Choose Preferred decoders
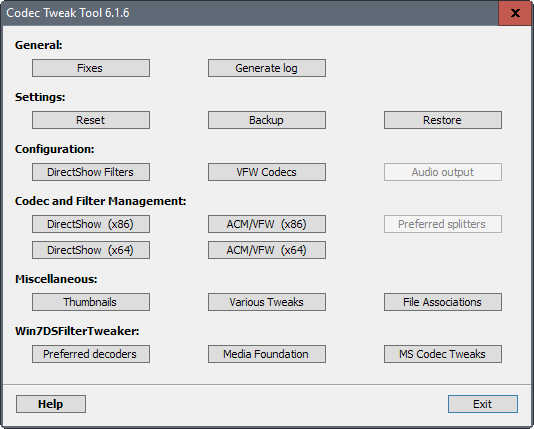 click(x=91, y=354)
